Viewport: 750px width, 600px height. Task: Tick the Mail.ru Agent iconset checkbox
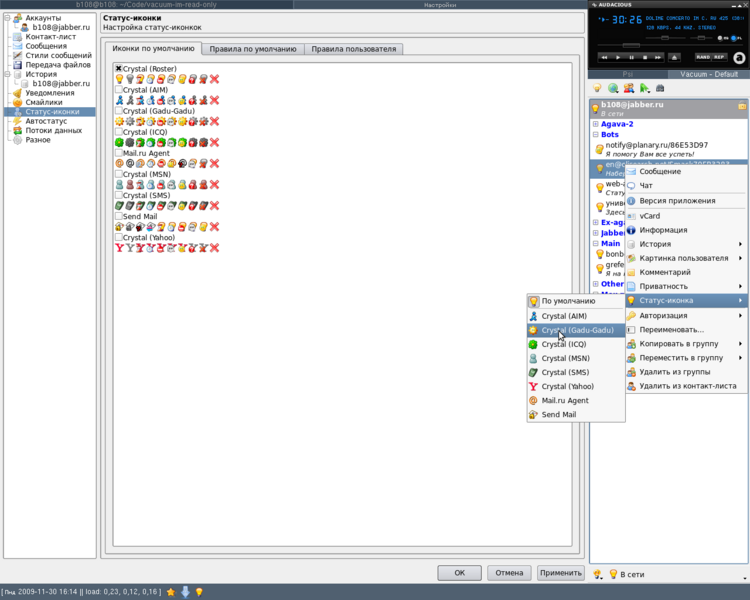click(x=119, y=153)
